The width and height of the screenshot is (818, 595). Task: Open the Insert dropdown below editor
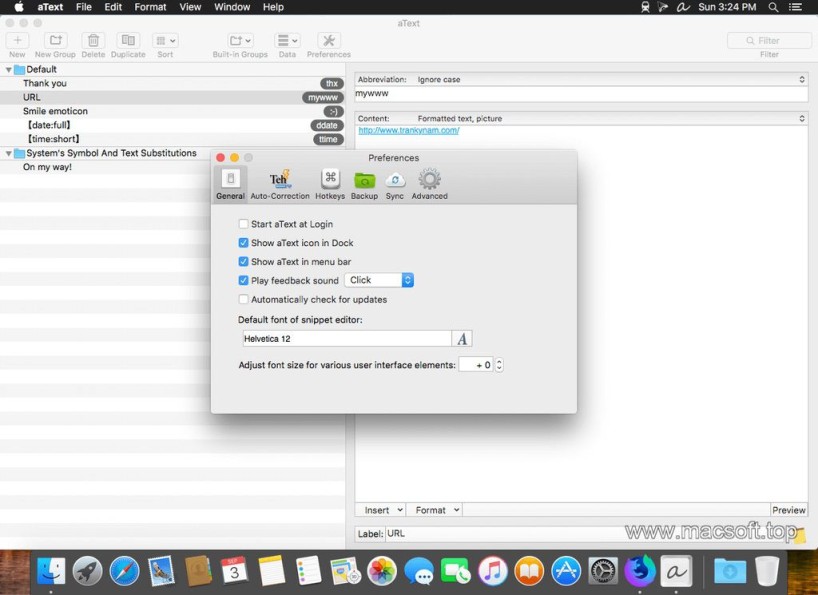pyautogui.click(x=382, y=510)
